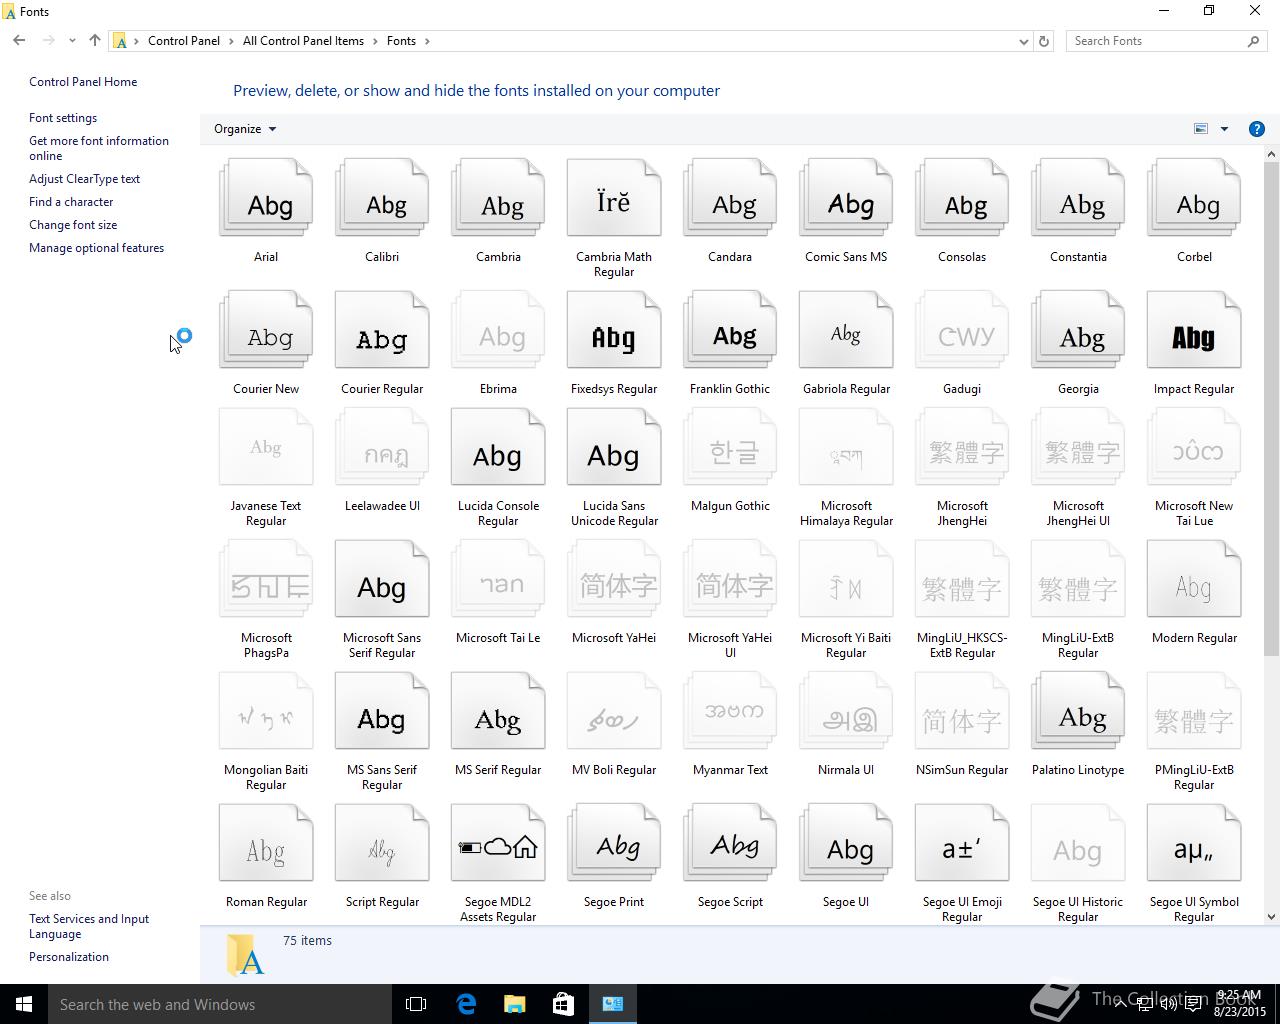1280x1024 pixels.
Task: Select the Cambria font icon
Action: [498, 198]
